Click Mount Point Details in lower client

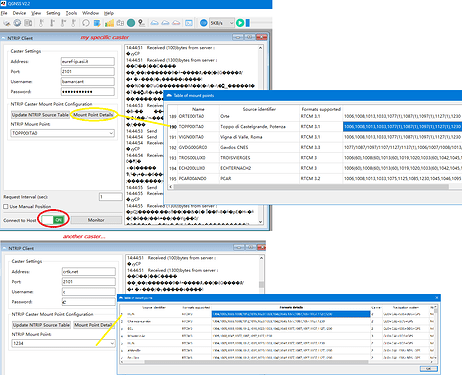[93, 325]
